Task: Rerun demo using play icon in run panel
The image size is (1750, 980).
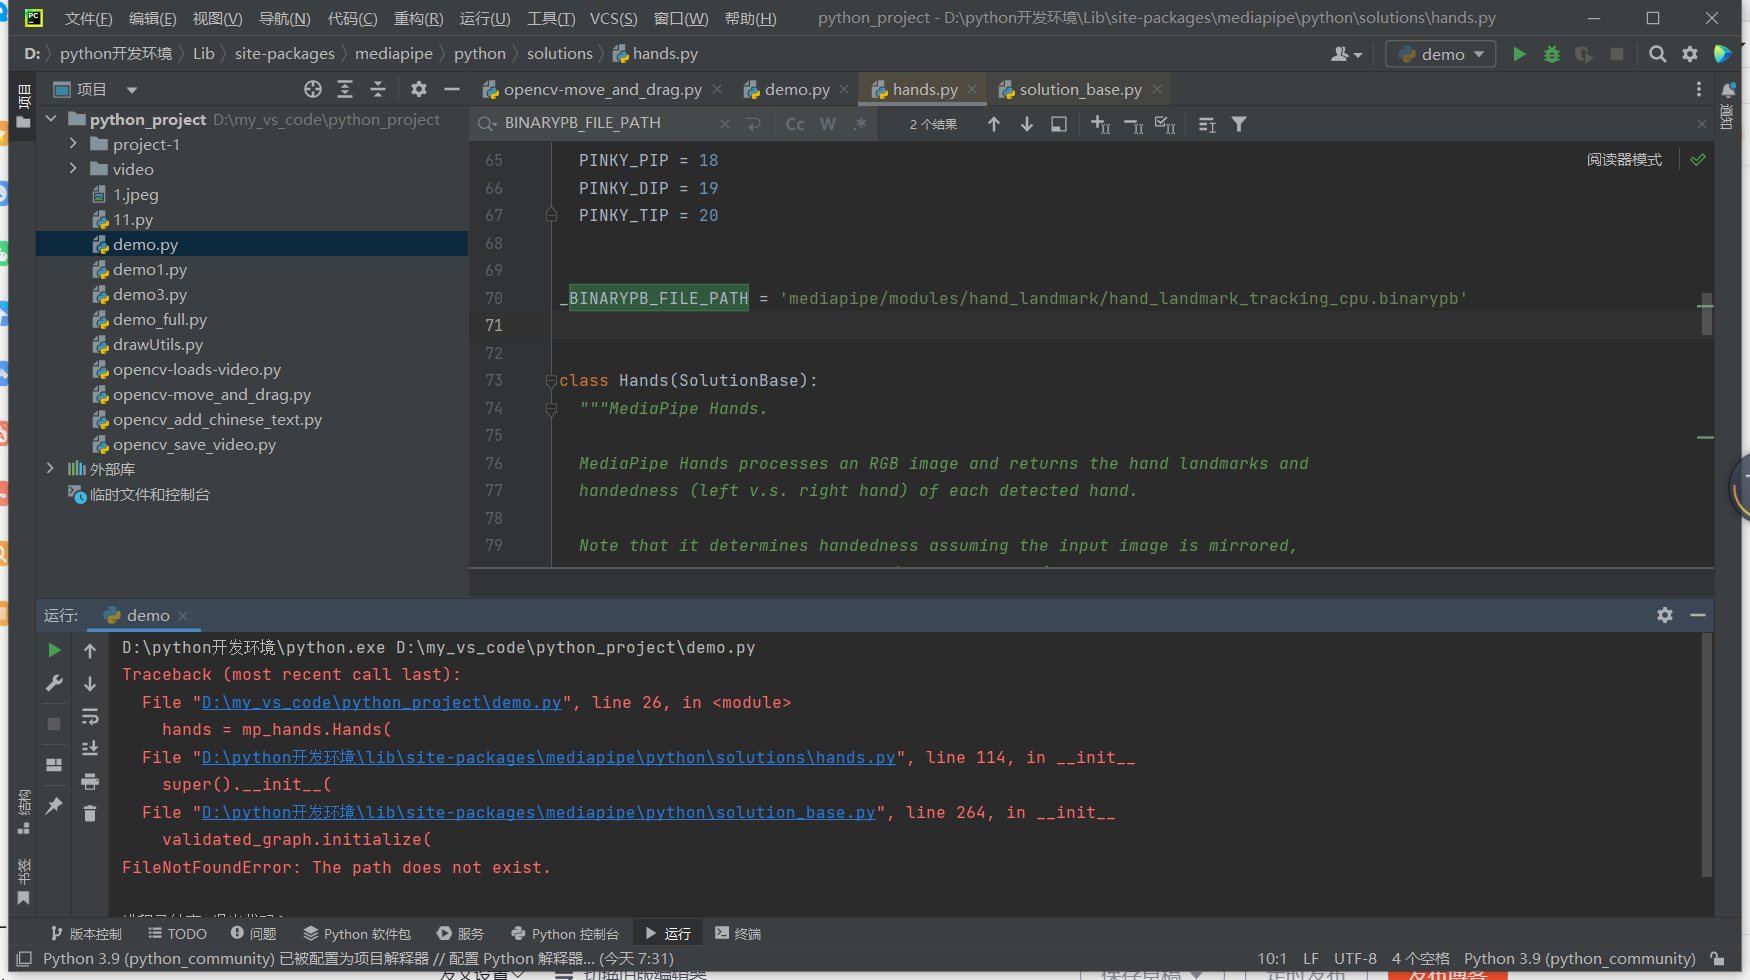Action: point(54,649)
